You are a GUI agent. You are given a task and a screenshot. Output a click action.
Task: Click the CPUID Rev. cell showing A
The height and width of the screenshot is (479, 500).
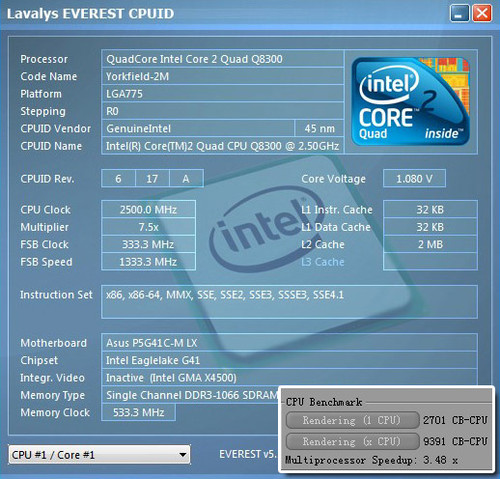coord(186,179)
